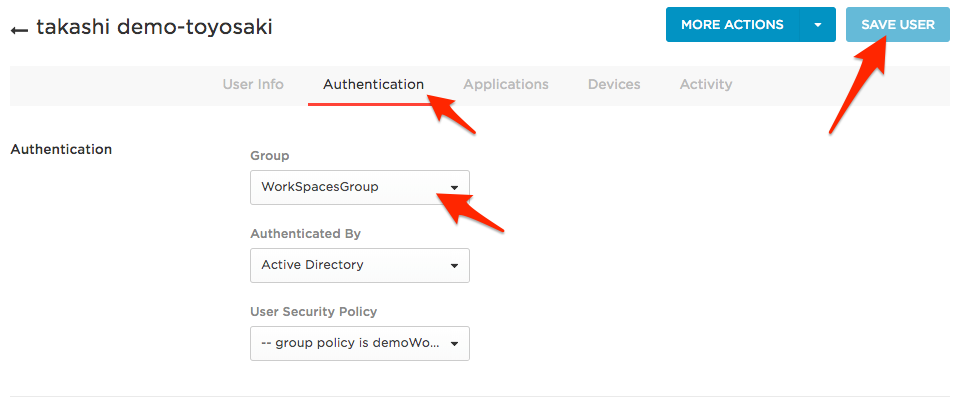This screenshot has width=971, height=403.
Task: Open the Applications tab
Action: [505, 85]
